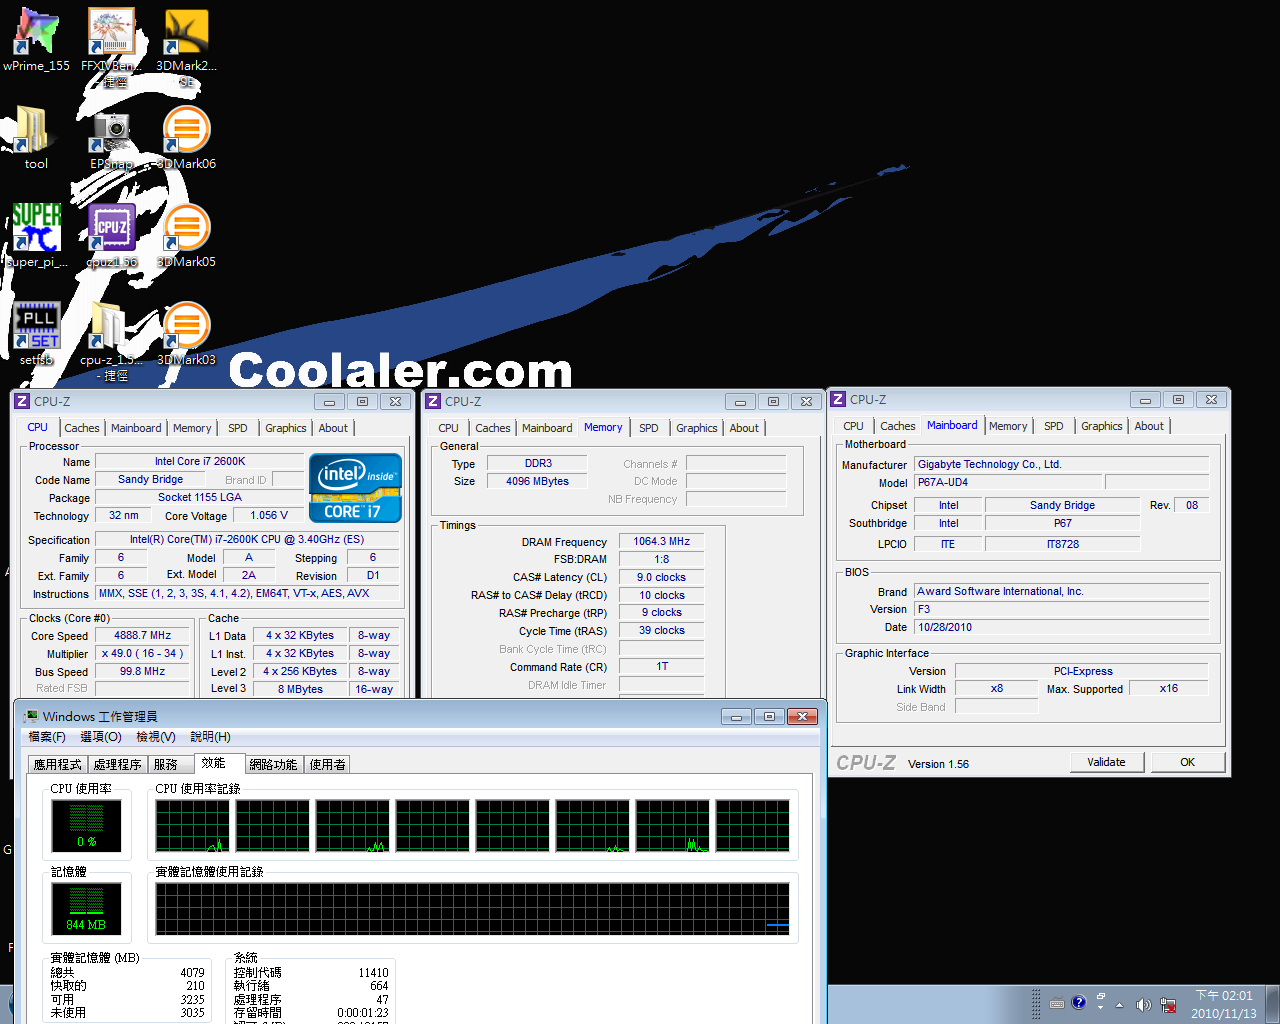Click mainboard Model field P67A-UD4

[1008, 482]
